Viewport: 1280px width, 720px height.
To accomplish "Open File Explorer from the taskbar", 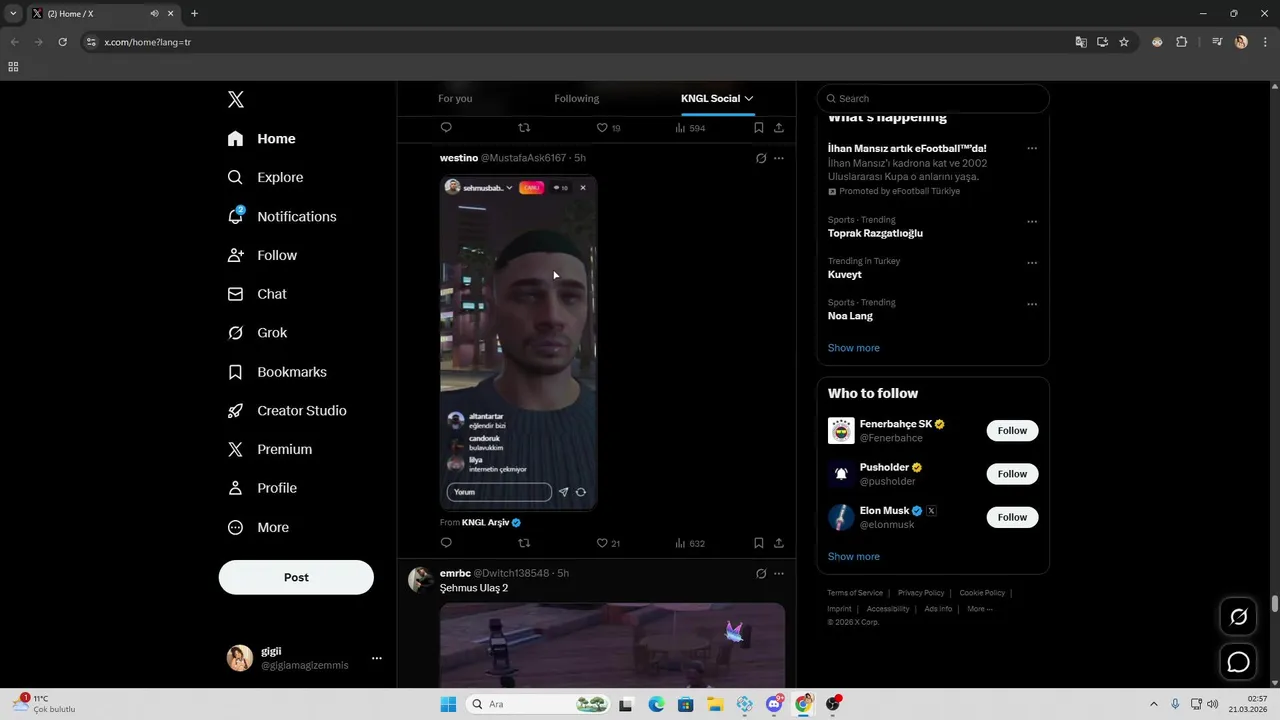I will click(716, 704).
